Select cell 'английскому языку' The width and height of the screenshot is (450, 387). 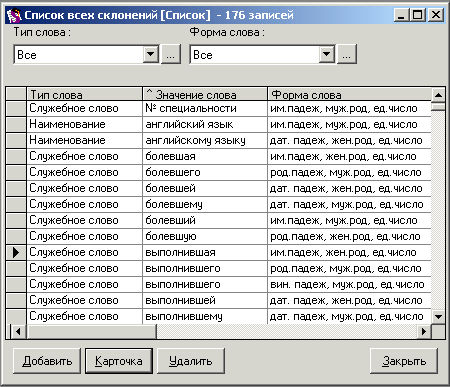(205, 140)
